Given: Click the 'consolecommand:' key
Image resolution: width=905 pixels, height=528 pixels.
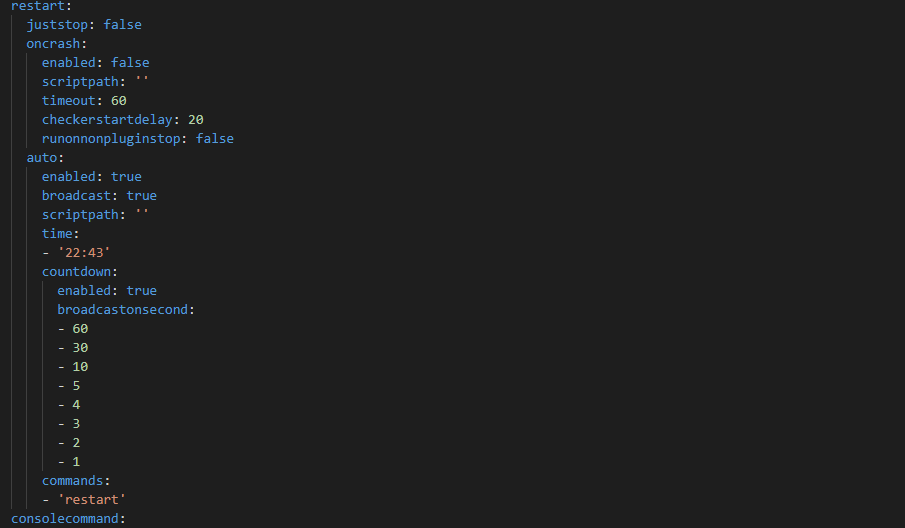Looking at the screenshot, I should [x=68, y=519].
